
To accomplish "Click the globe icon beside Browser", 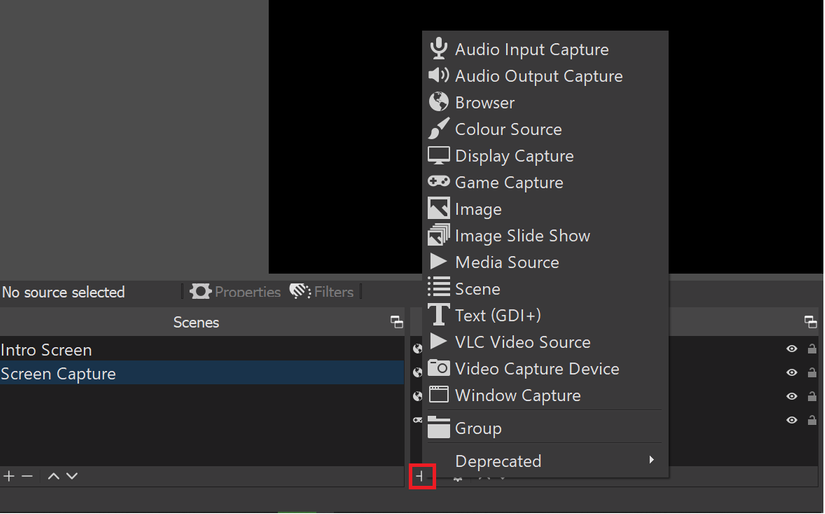I will pyautogui.click(x=438, y=102).
